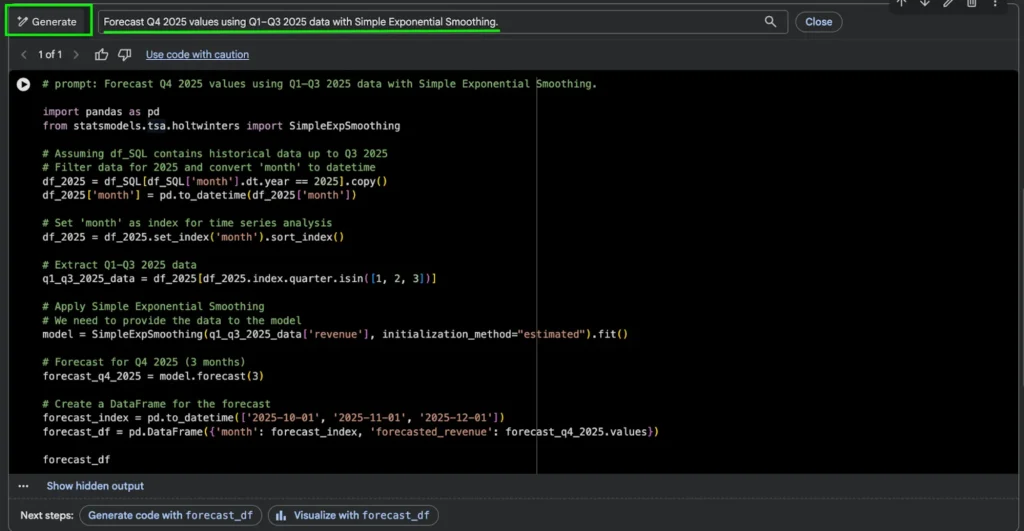
Task: Go to previous generated suggestion
Action: click(24, 54)
